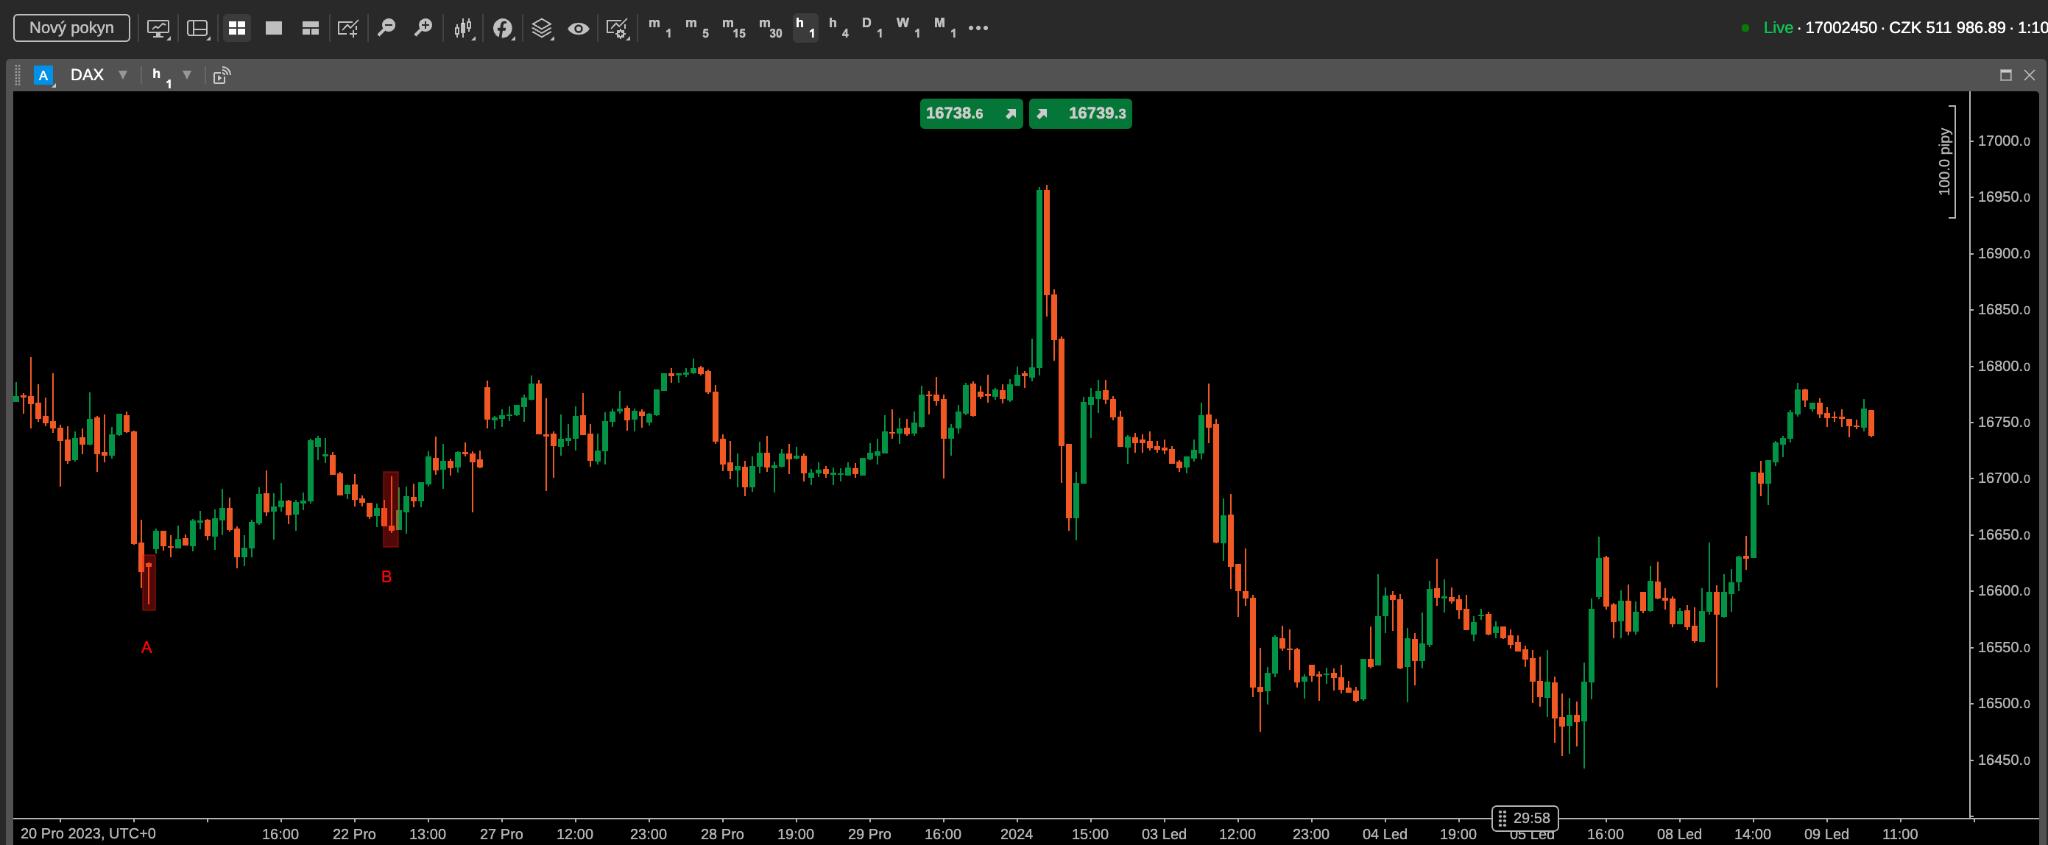Click the 16739.3 buy price button

1080,113
